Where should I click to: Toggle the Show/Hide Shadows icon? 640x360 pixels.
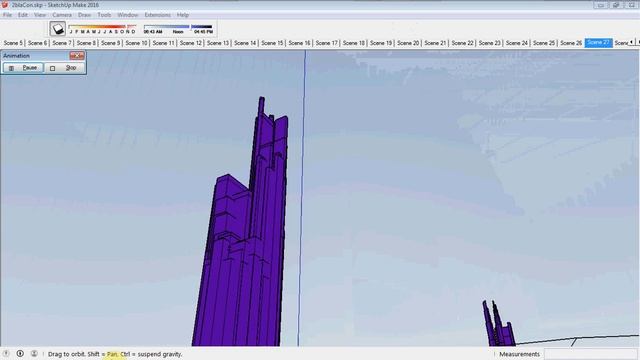coord(58,29)
